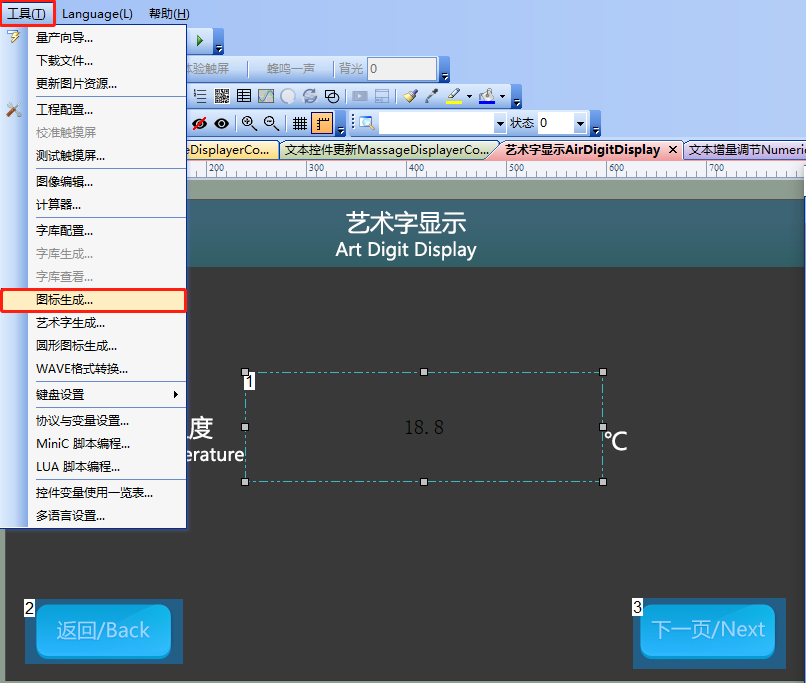The width and height of the screenshot is (806, 683).
Task: Open the 状态 dropdown list
Action: click(580, 123)
